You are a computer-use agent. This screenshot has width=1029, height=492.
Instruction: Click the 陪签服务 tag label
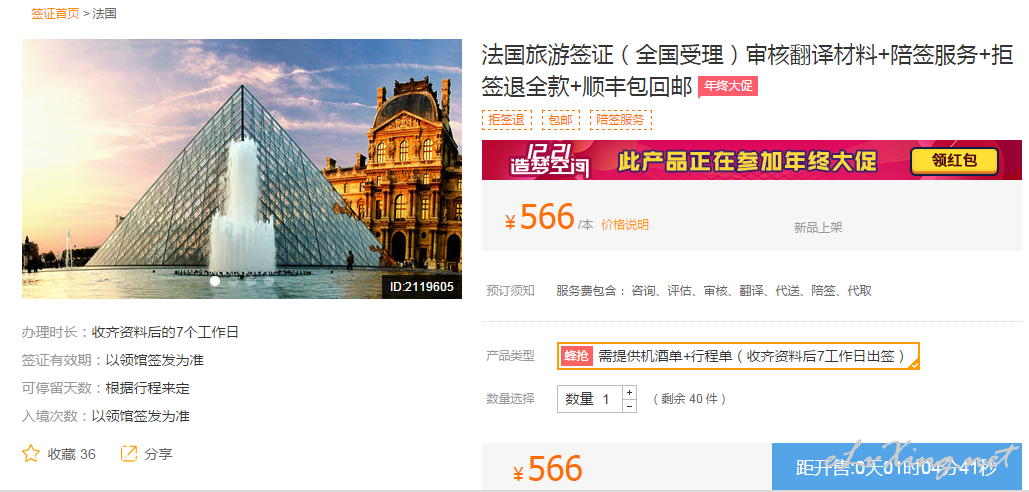[x=621, y=120]
